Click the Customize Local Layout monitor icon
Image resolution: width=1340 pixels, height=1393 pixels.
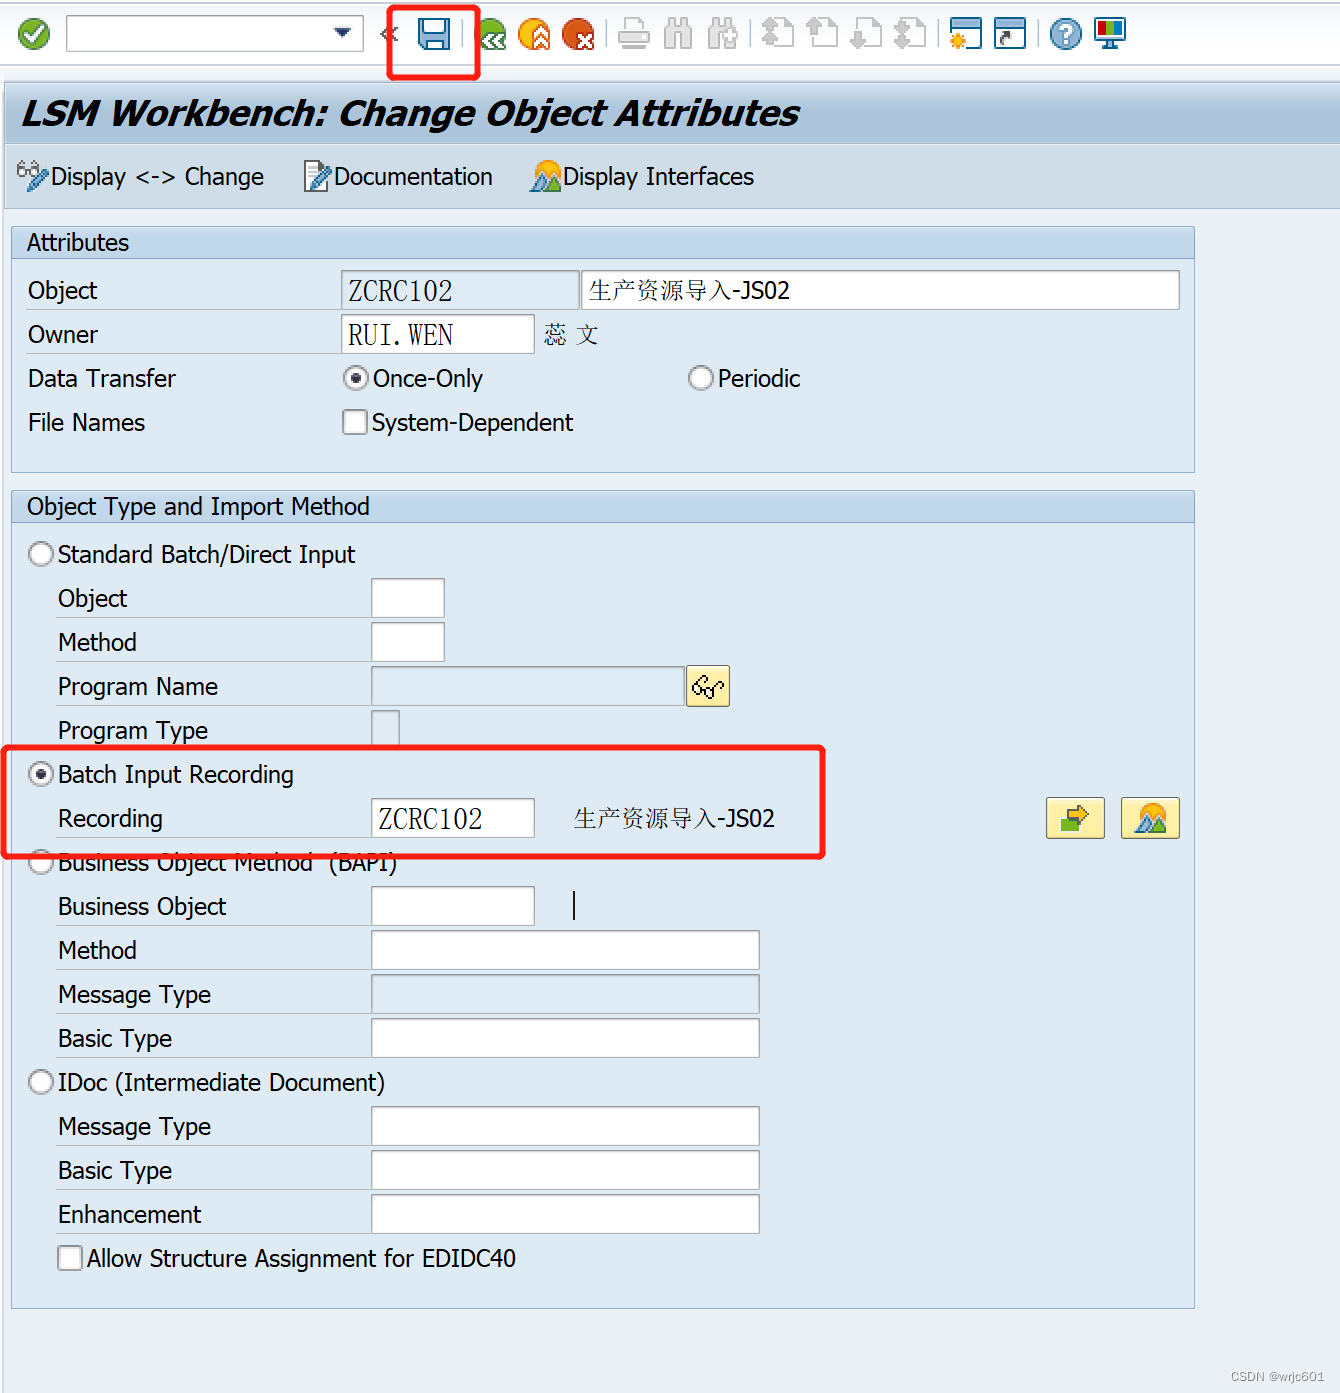point(1109,33)
